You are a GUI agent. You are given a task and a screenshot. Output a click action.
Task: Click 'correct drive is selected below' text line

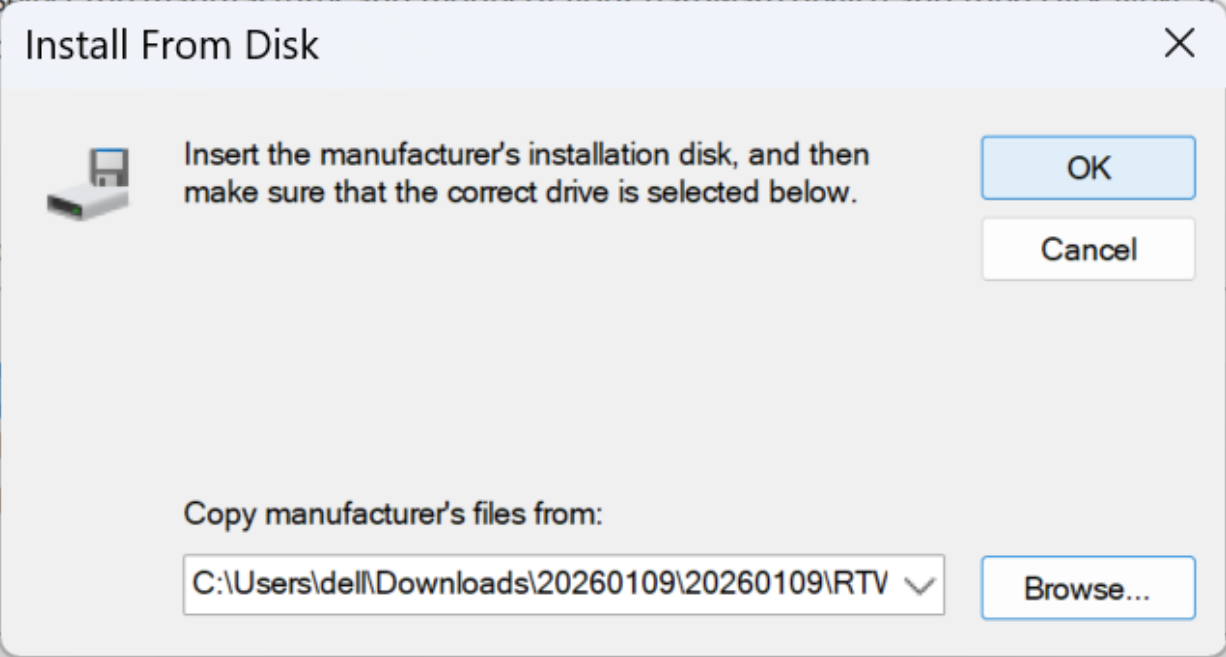pos(520,192)
